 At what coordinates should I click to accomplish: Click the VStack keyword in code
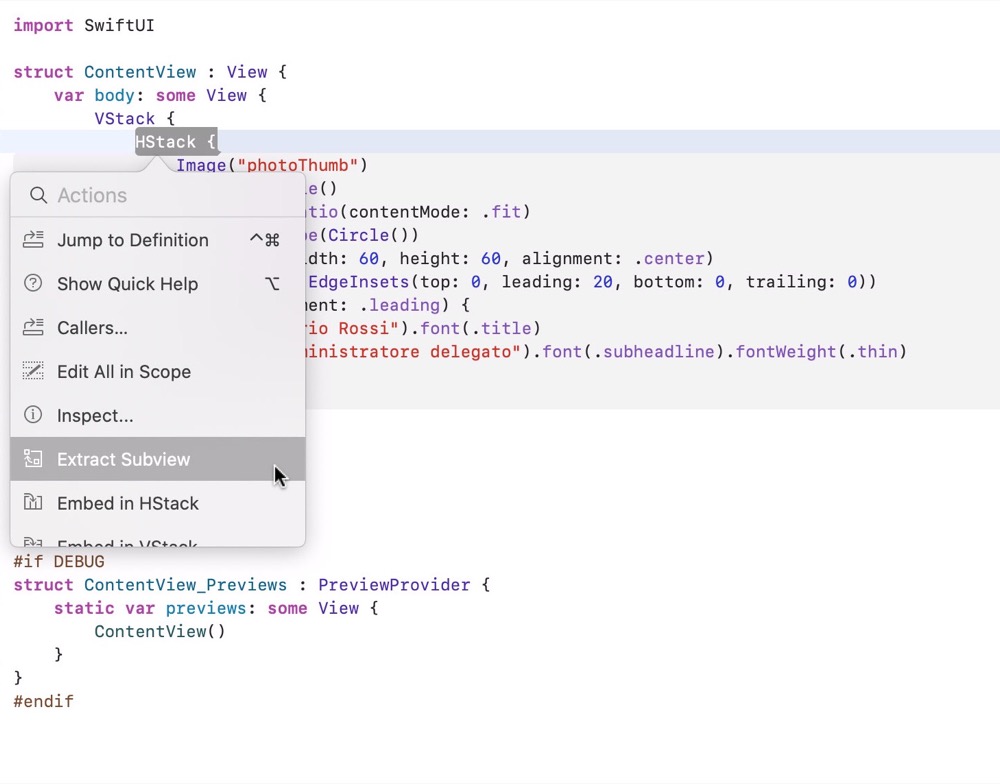coord(125,119)
